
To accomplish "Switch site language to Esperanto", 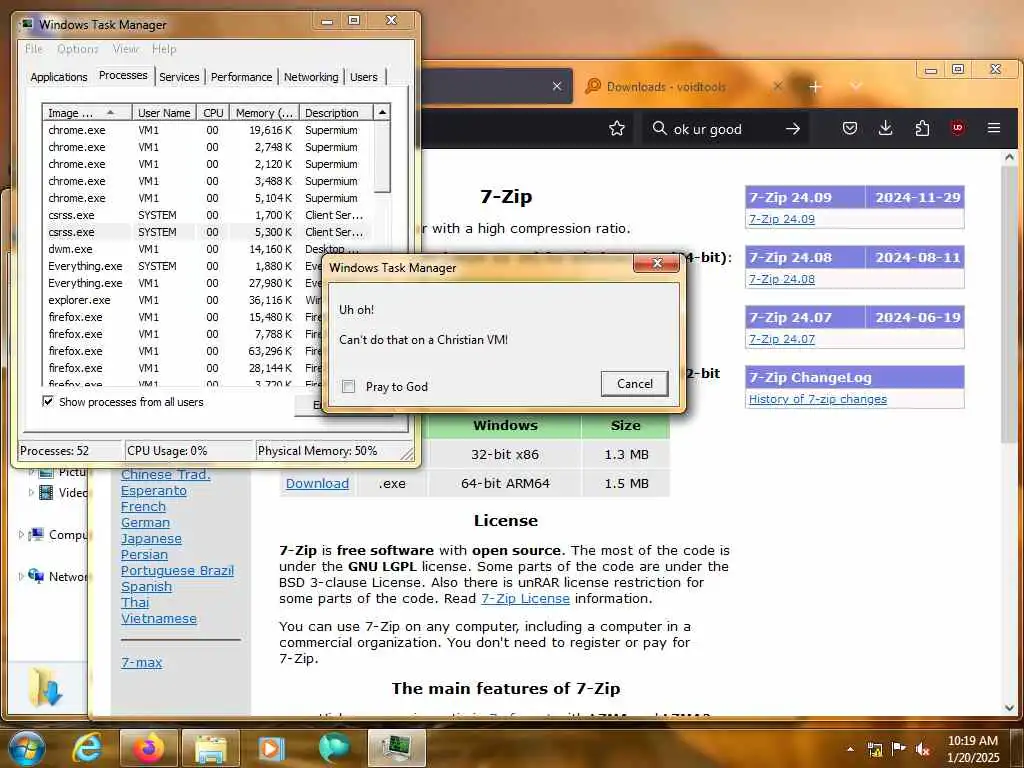I will click(x=153, y=490).
